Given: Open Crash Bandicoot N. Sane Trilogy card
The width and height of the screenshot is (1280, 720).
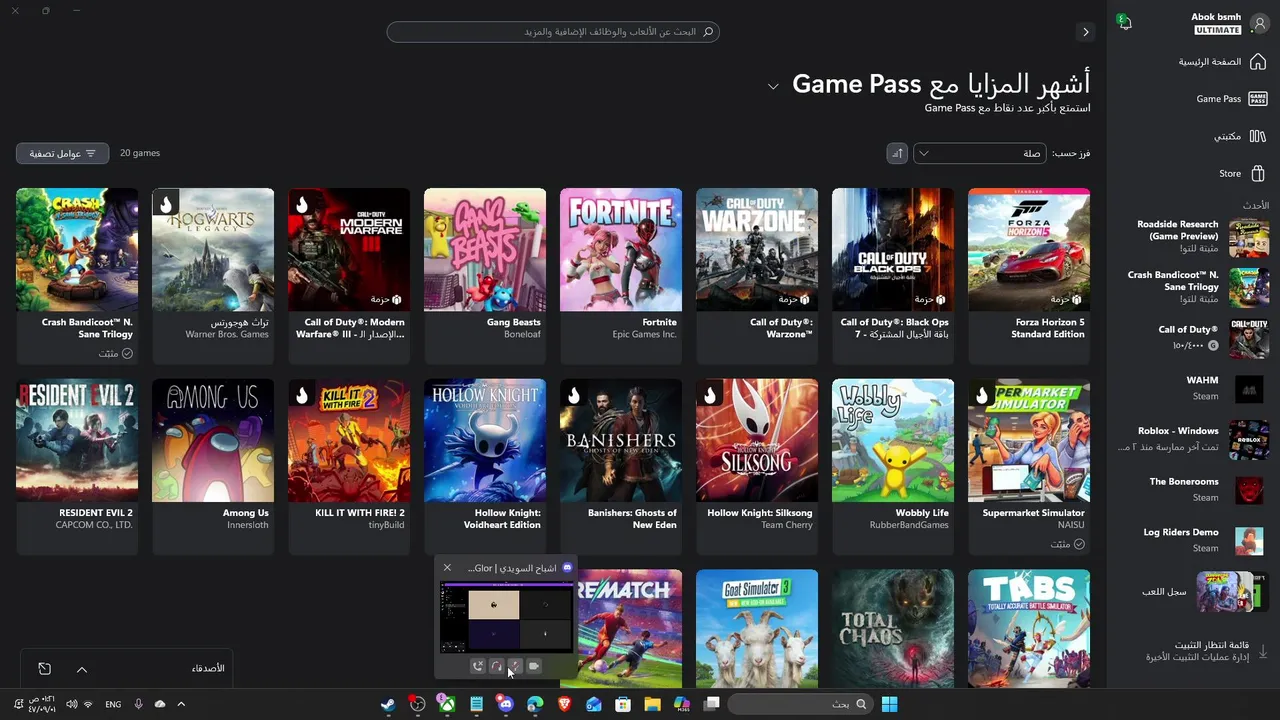Looking at the screenshot, I should pos(77,274).
